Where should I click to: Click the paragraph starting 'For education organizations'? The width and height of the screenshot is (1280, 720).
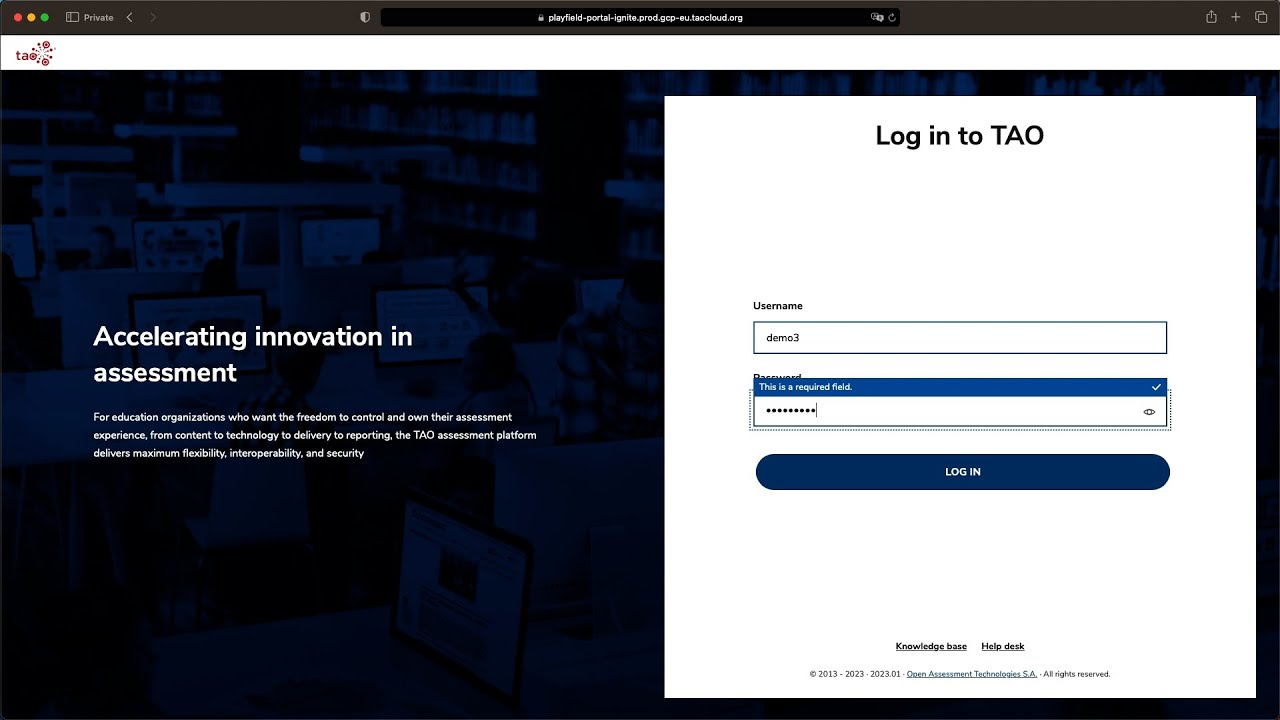[315, 435]
